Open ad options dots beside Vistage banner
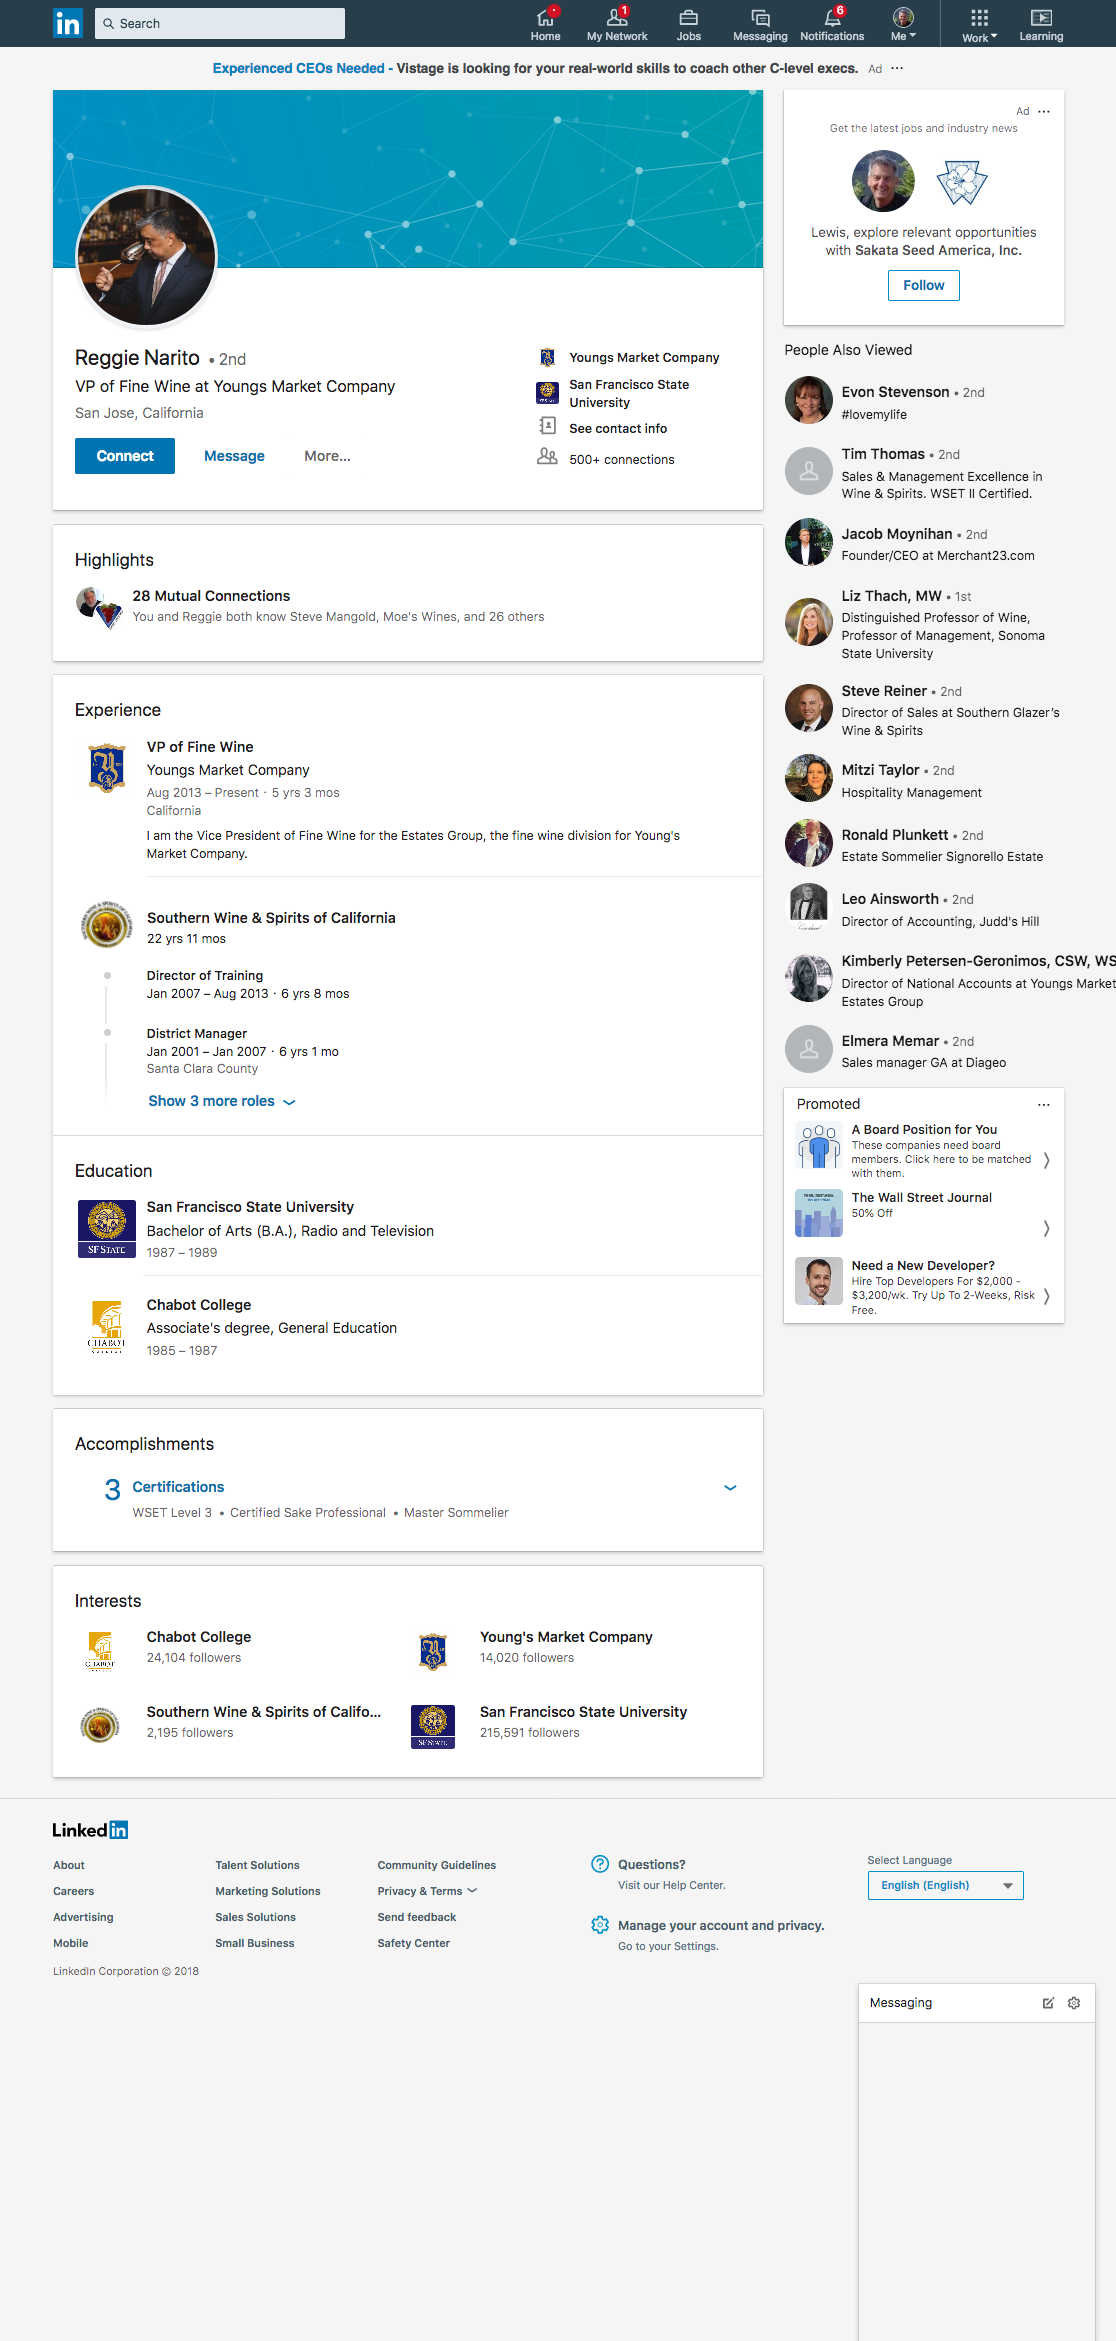This screenshot has height=2341, width=1116. 897,68
